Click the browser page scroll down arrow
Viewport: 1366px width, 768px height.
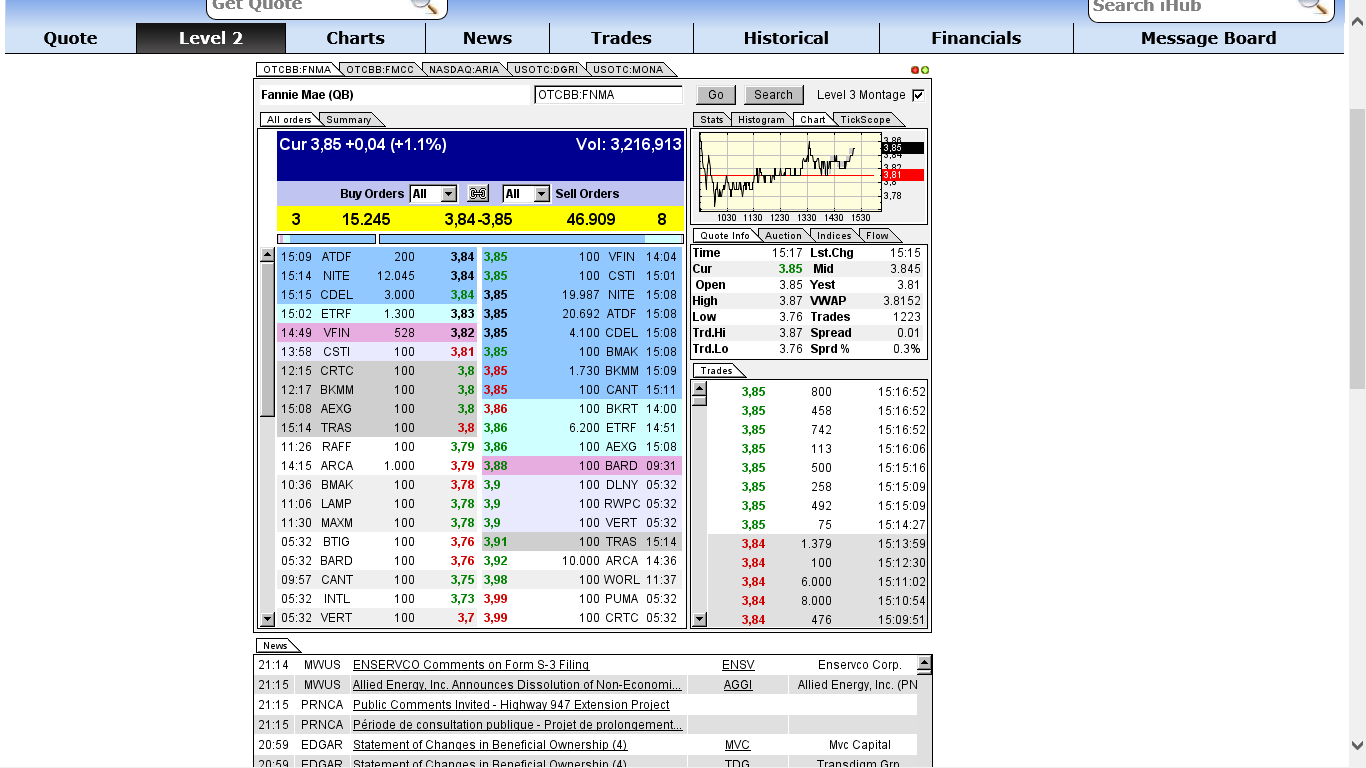(x=1357, y=745)
